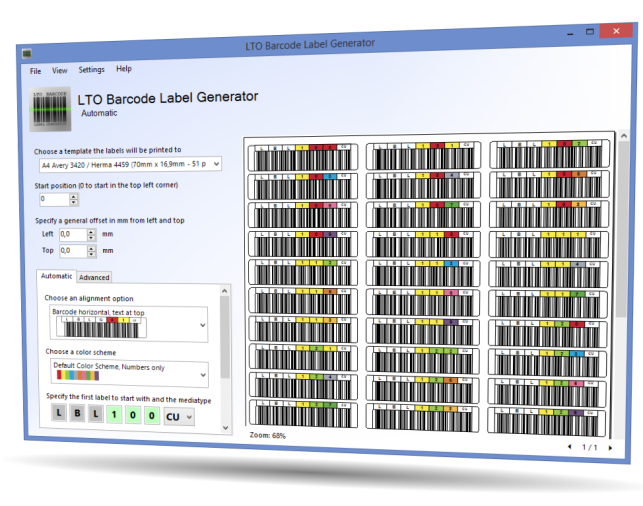Click the Zoom: 68% status text
This screenshot has width=643, height=506.
tap(267, 435)
